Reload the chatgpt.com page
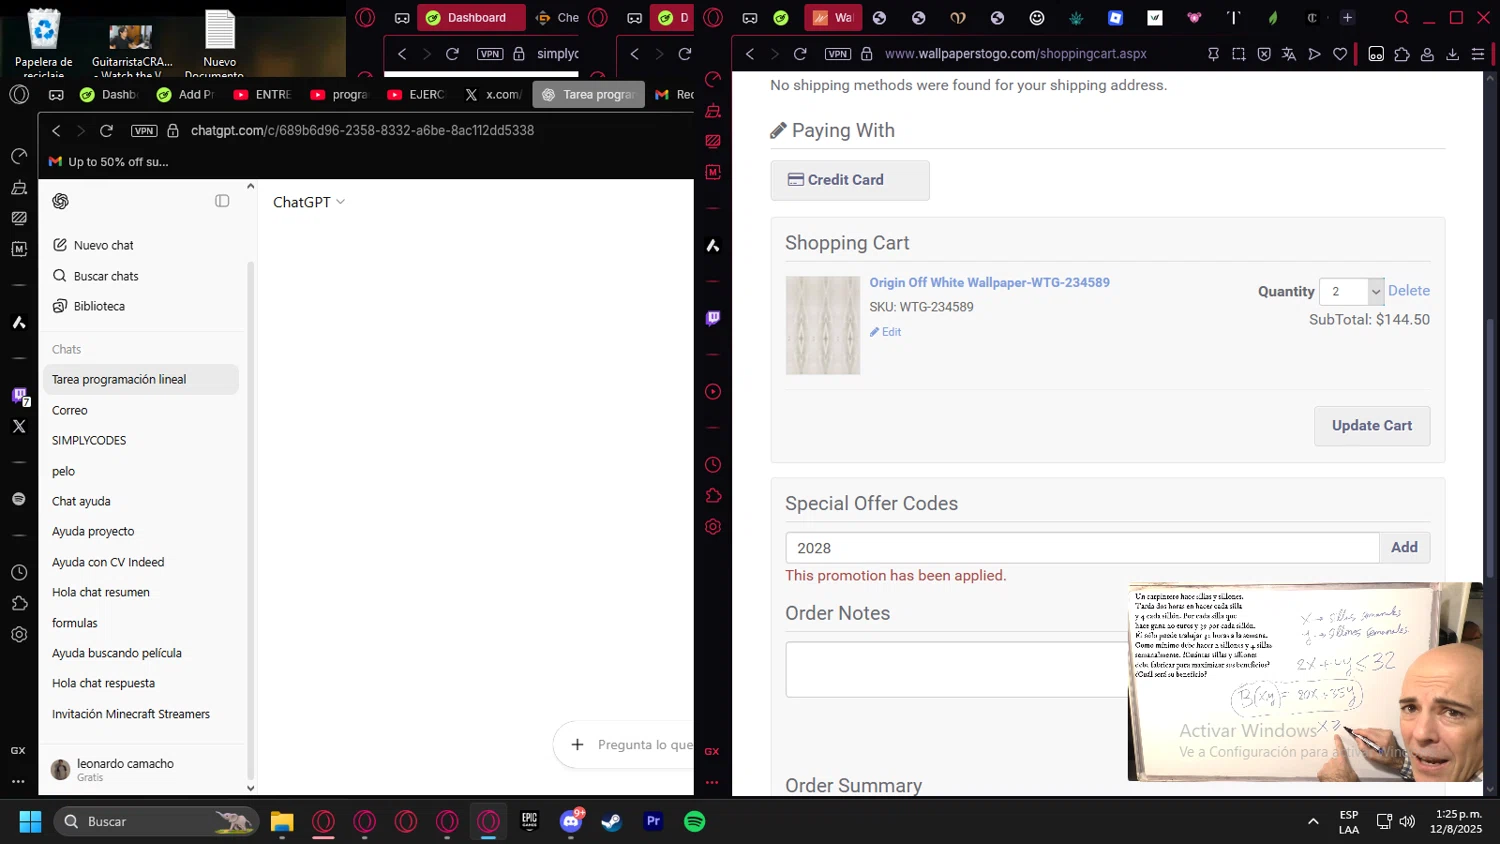The width and height of the screenshot is (1500, 844). (106, 131)
